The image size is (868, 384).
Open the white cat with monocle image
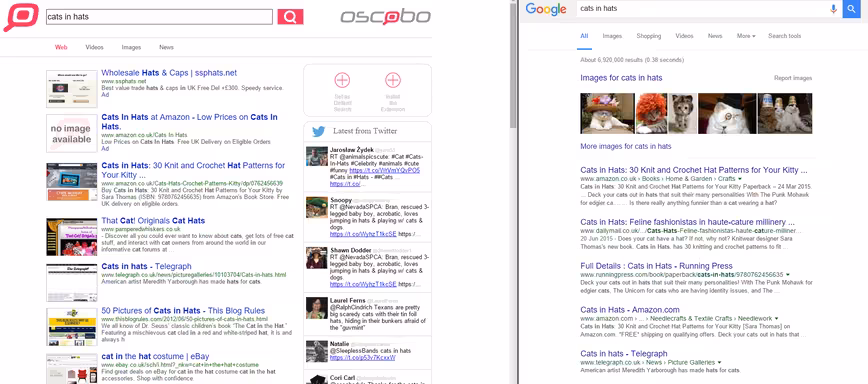click(727, 113)
